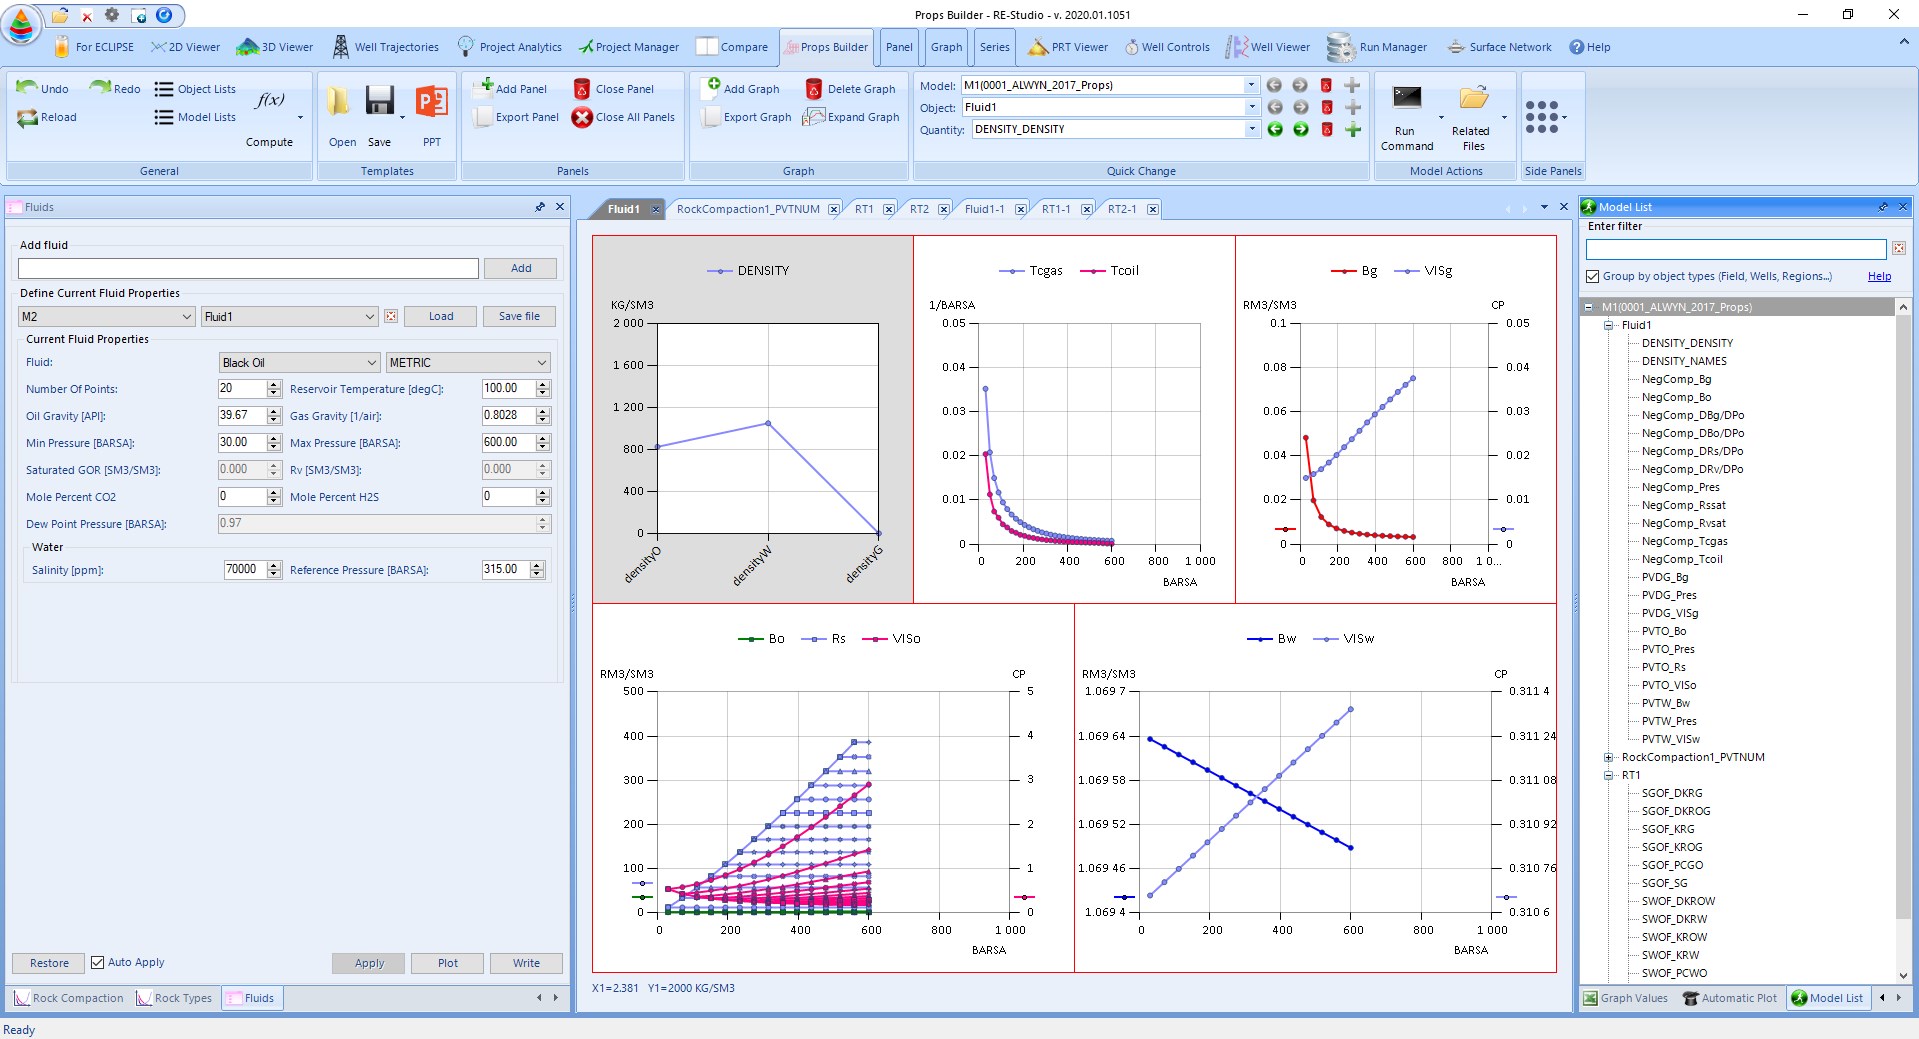
Task: Open the Quantity dropdown DENSITY_DENSITY
Action: click(1251, 129)
